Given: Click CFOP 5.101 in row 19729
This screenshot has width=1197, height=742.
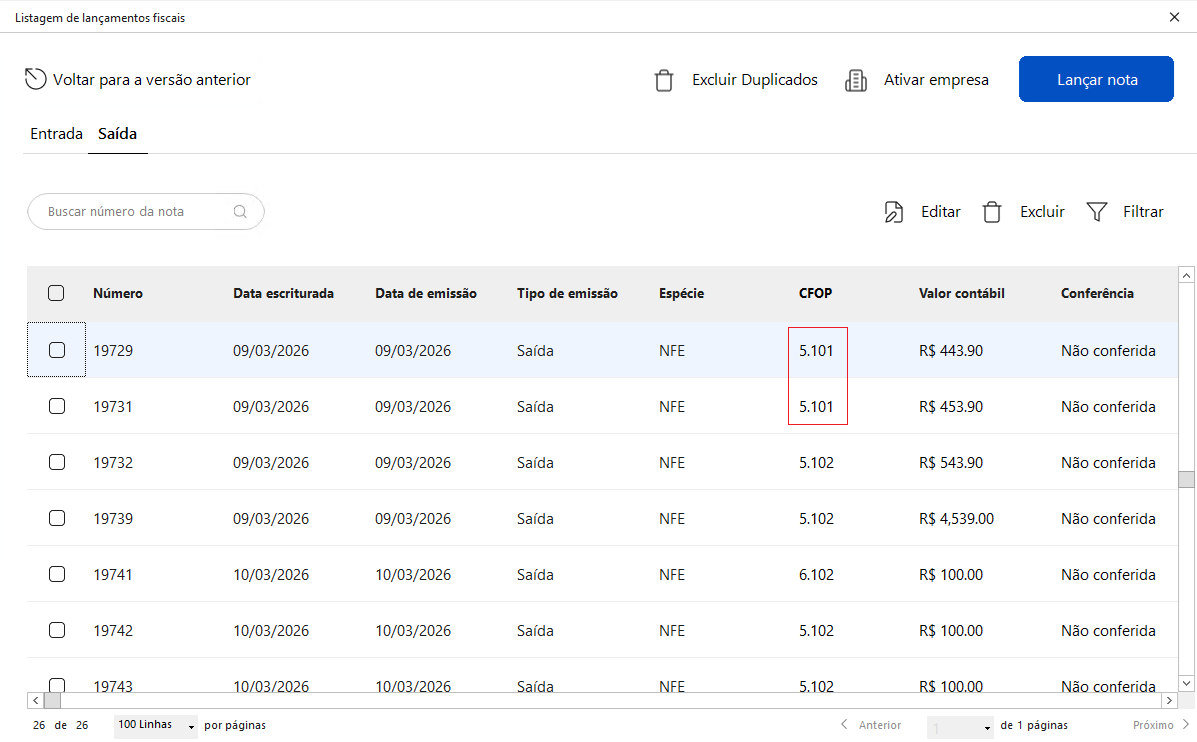Looking at the screenshot, I should point(816,350).
